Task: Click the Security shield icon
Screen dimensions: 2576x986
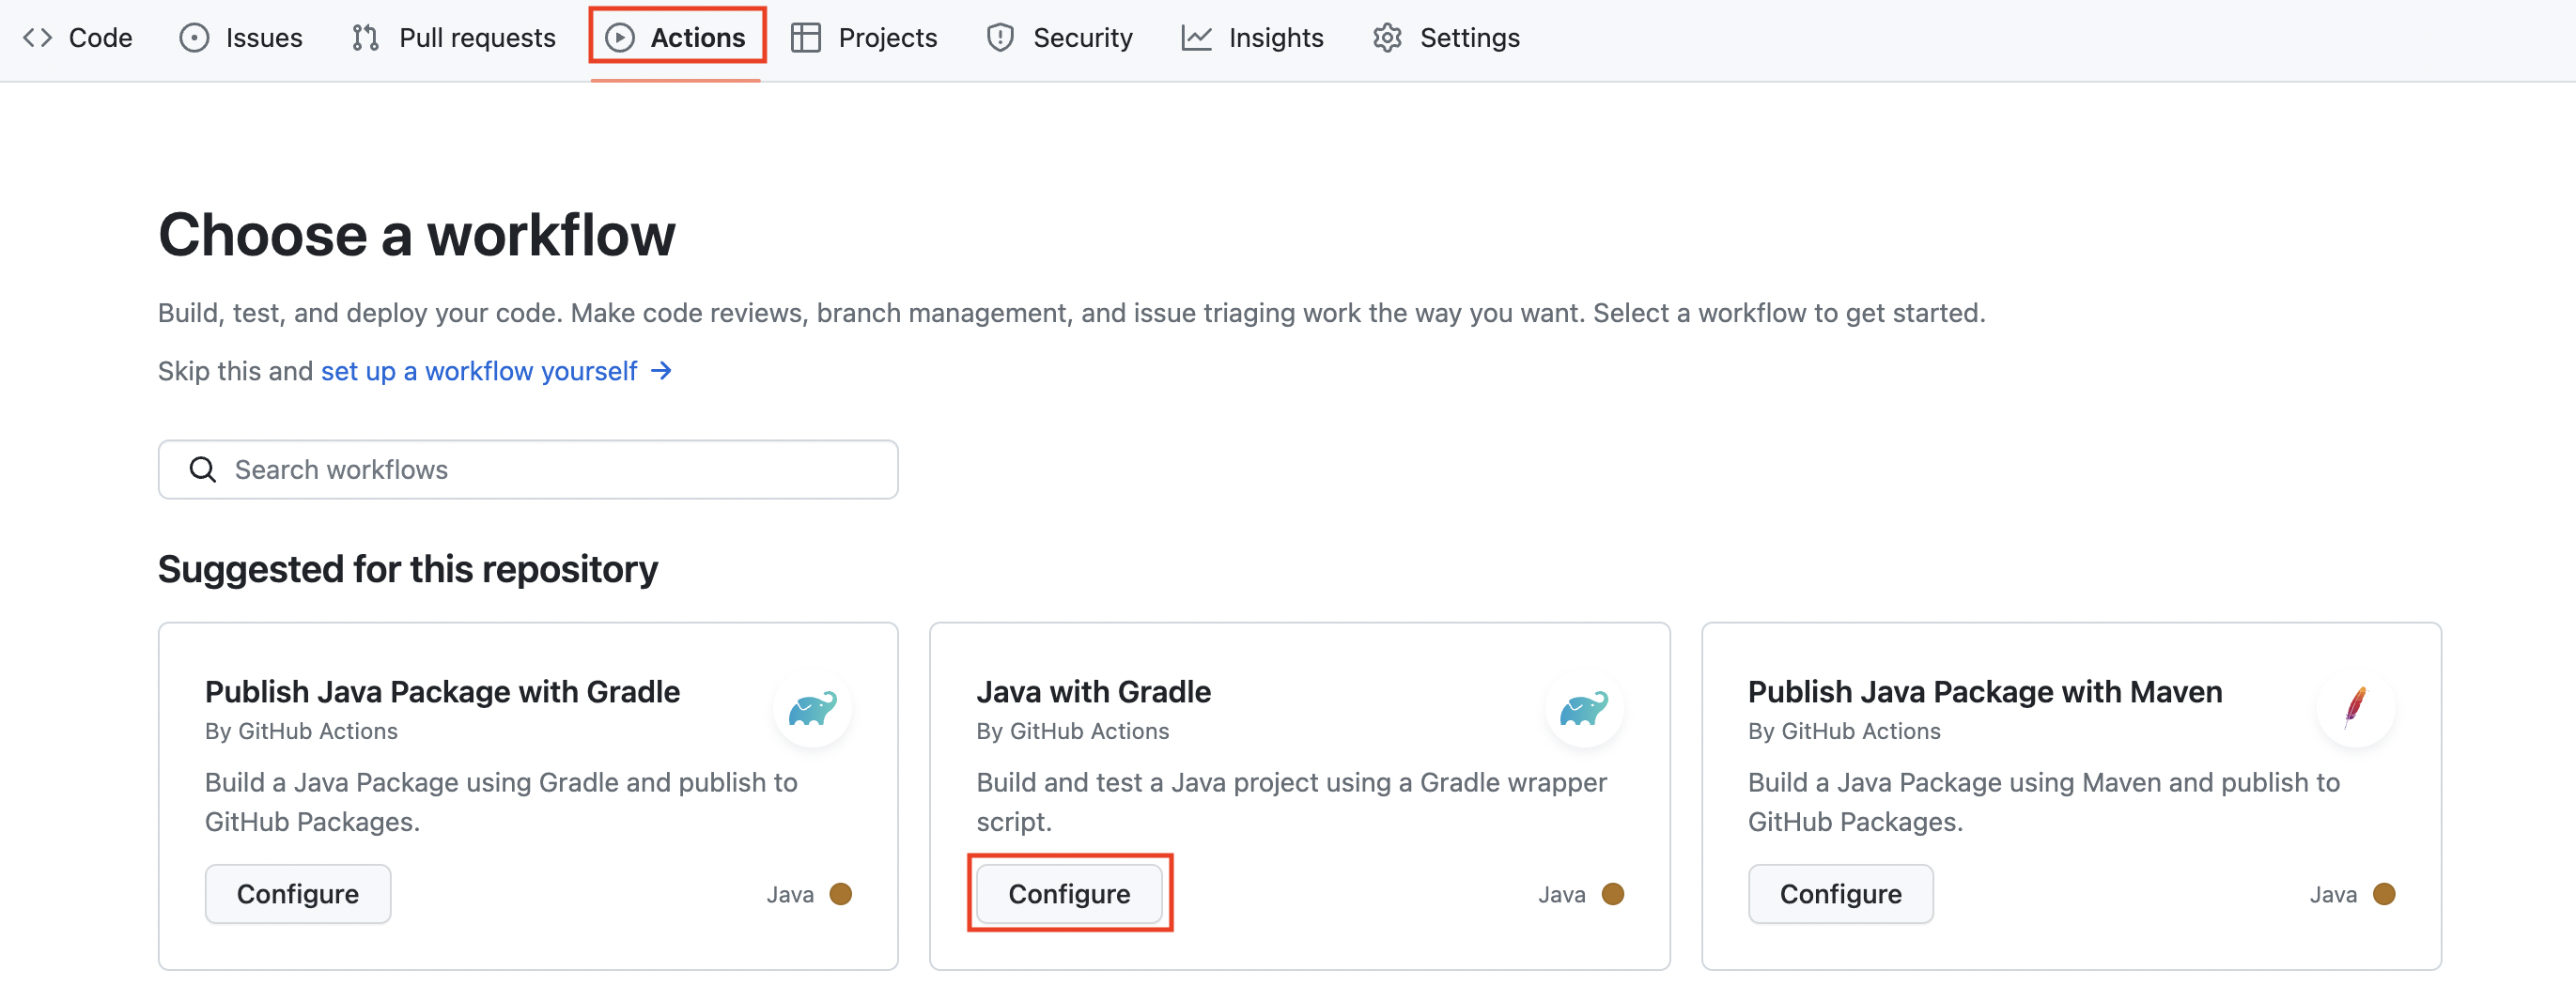Action: (1000, 37)
